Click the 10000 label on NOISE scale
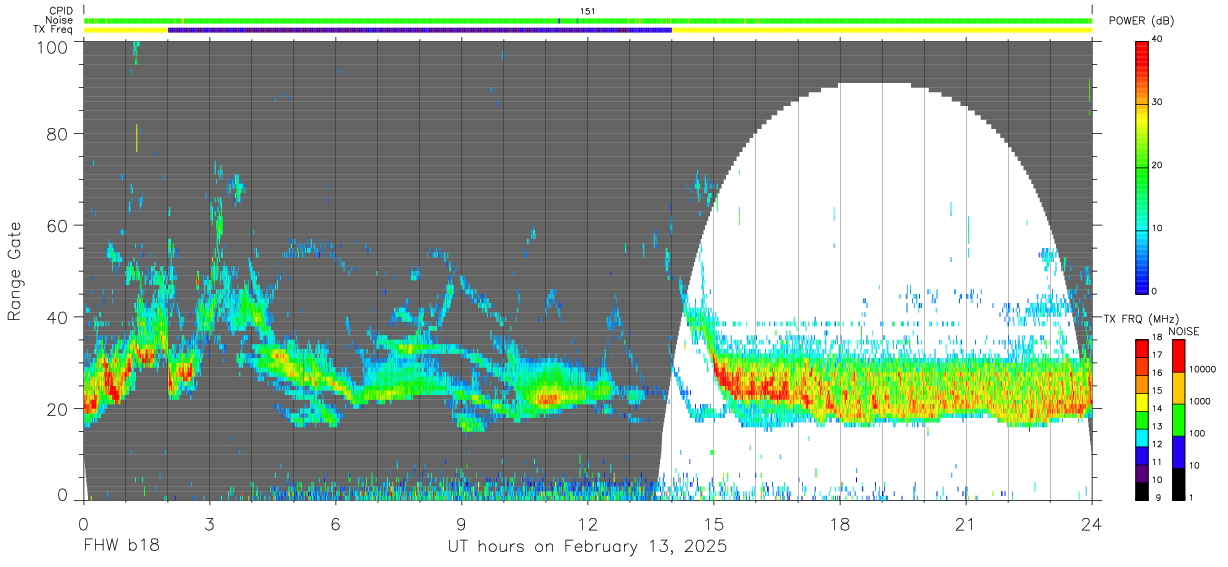The height and width of the screenshot is (567, 1228). [1204, 370]
